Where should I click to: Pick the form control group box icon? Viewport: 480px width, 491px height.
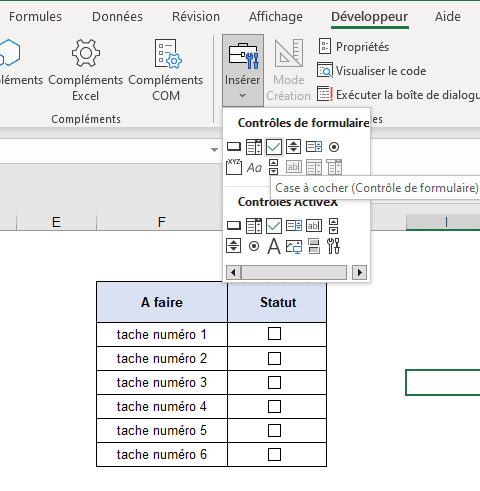(x=234, y=167)
